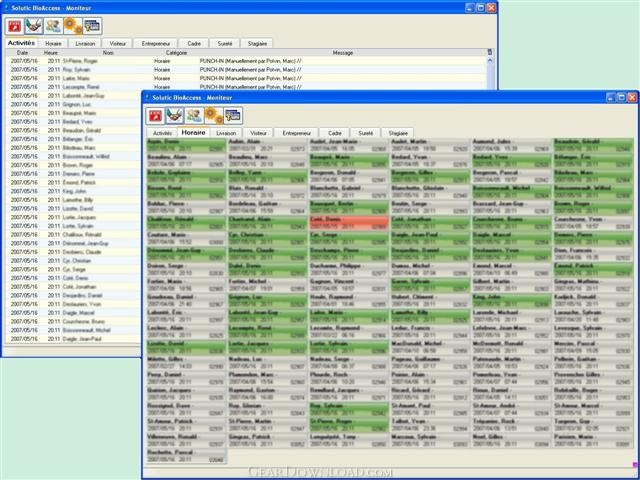The width and height of the screenshot is (640, 480).
Task: Select green Roy, Sylvain employee card
Action: pos(349,409)
